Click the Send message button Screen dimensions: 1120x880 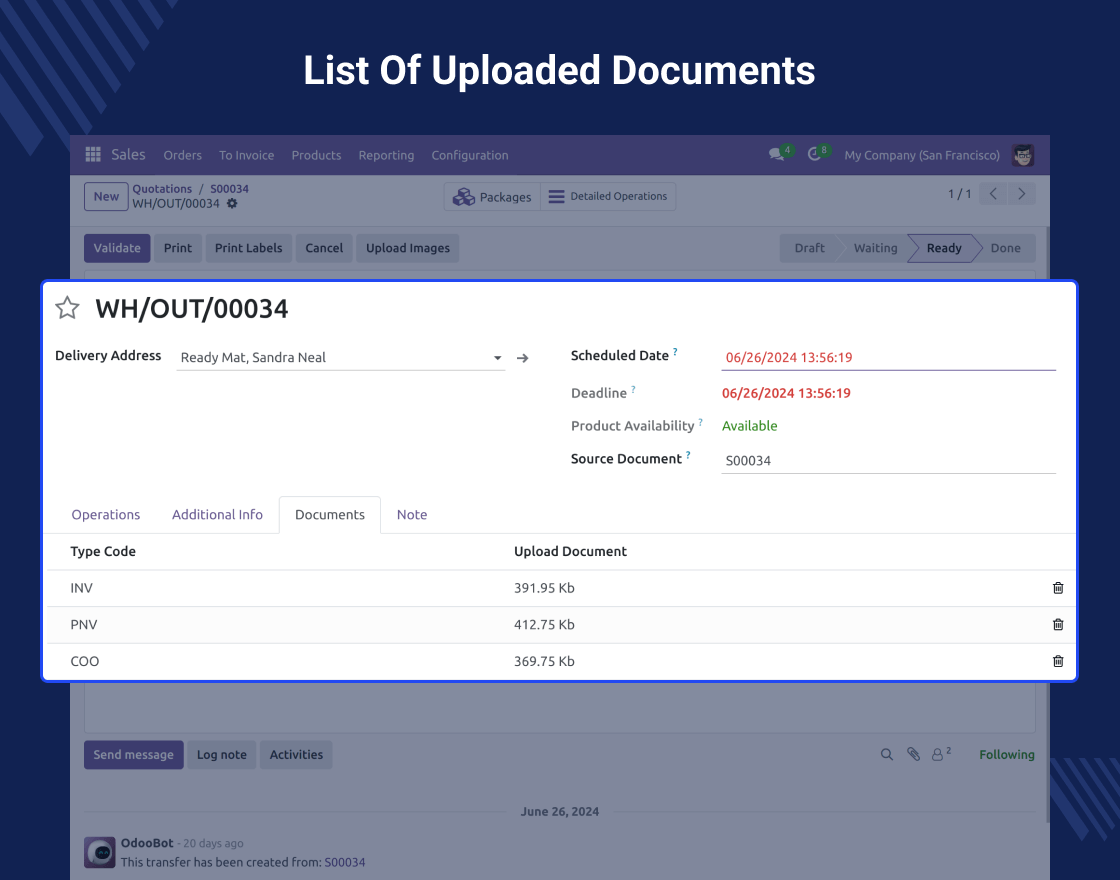(134, 754)
